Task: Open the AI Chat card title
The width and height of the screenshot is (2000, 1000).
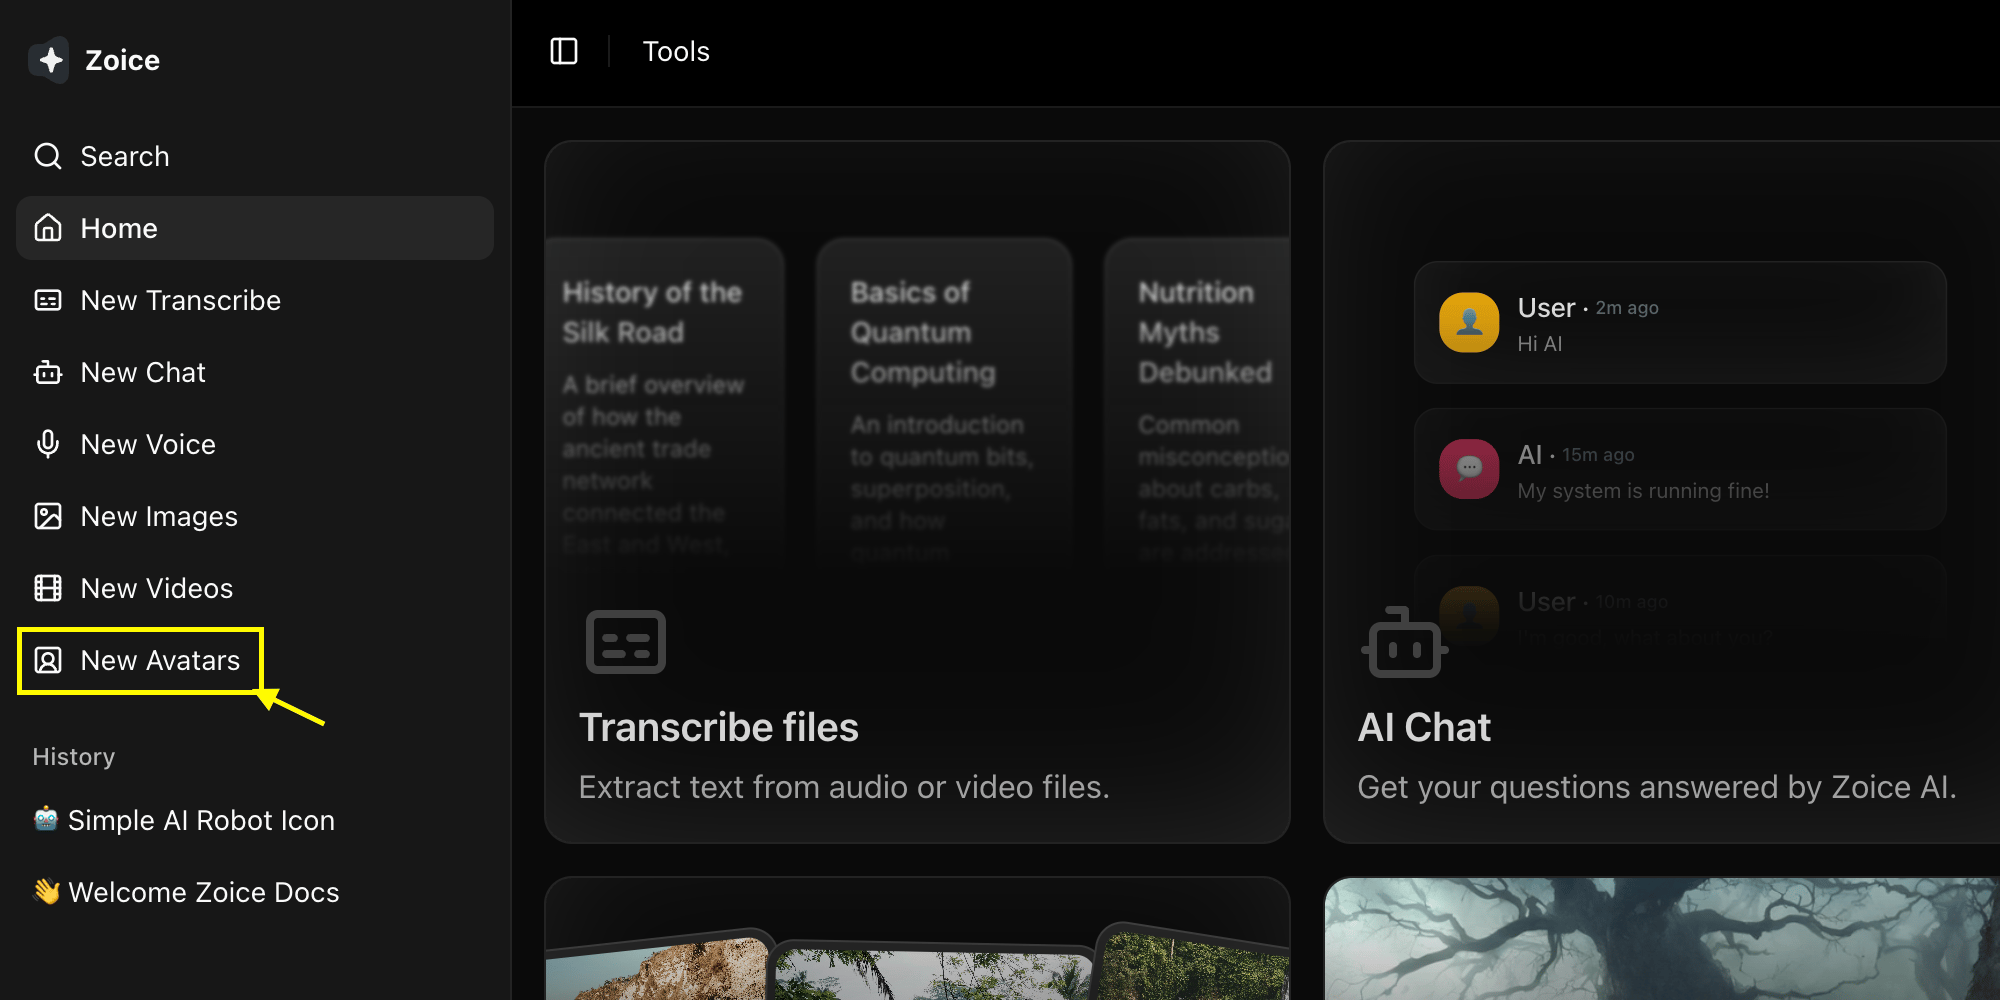Action: (1424, 727)
